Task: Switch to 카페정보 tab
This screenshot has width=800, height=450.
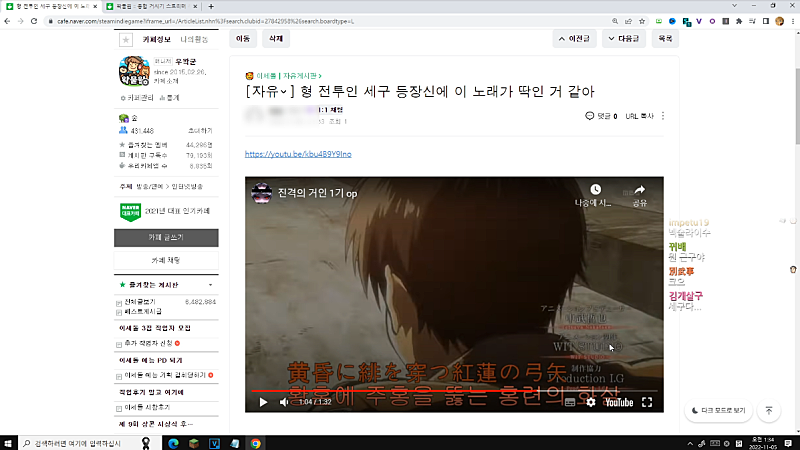Action: (x=156, y=39)
